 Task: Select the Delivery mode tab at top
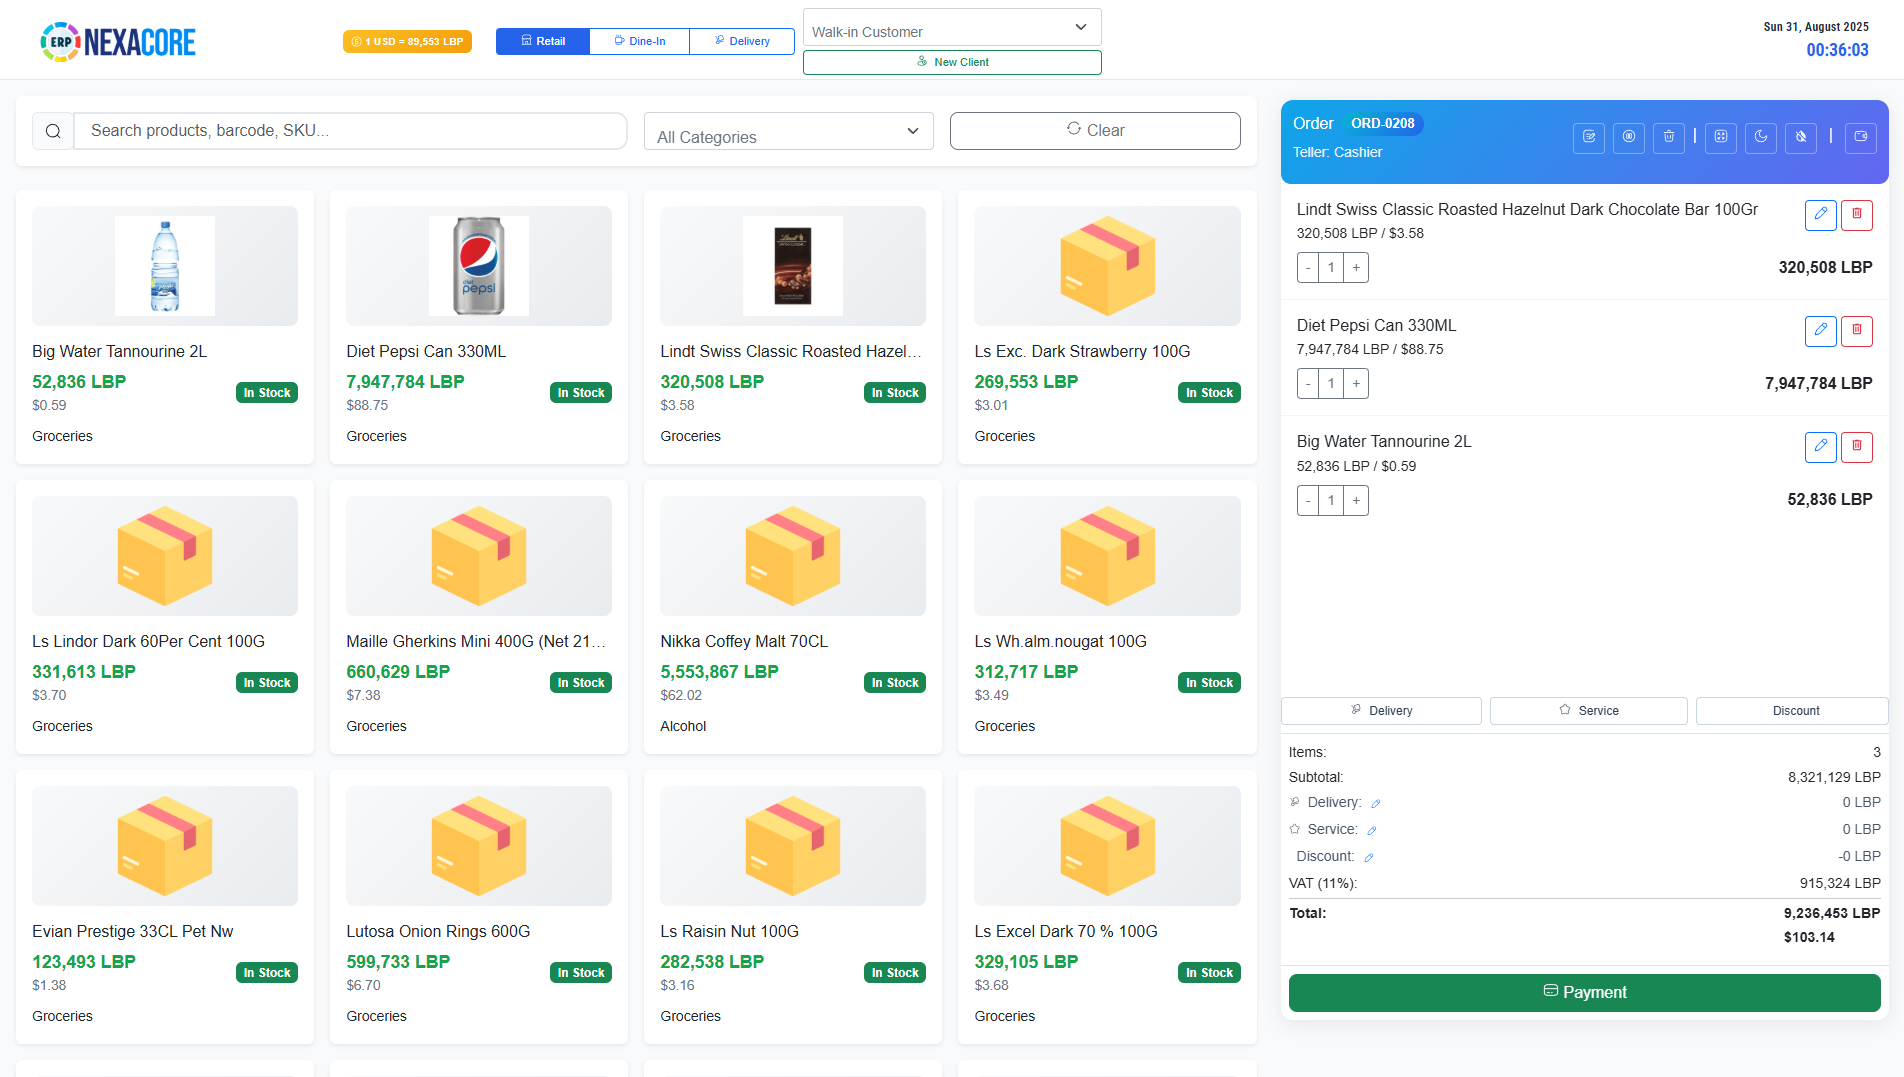[742, 41]
